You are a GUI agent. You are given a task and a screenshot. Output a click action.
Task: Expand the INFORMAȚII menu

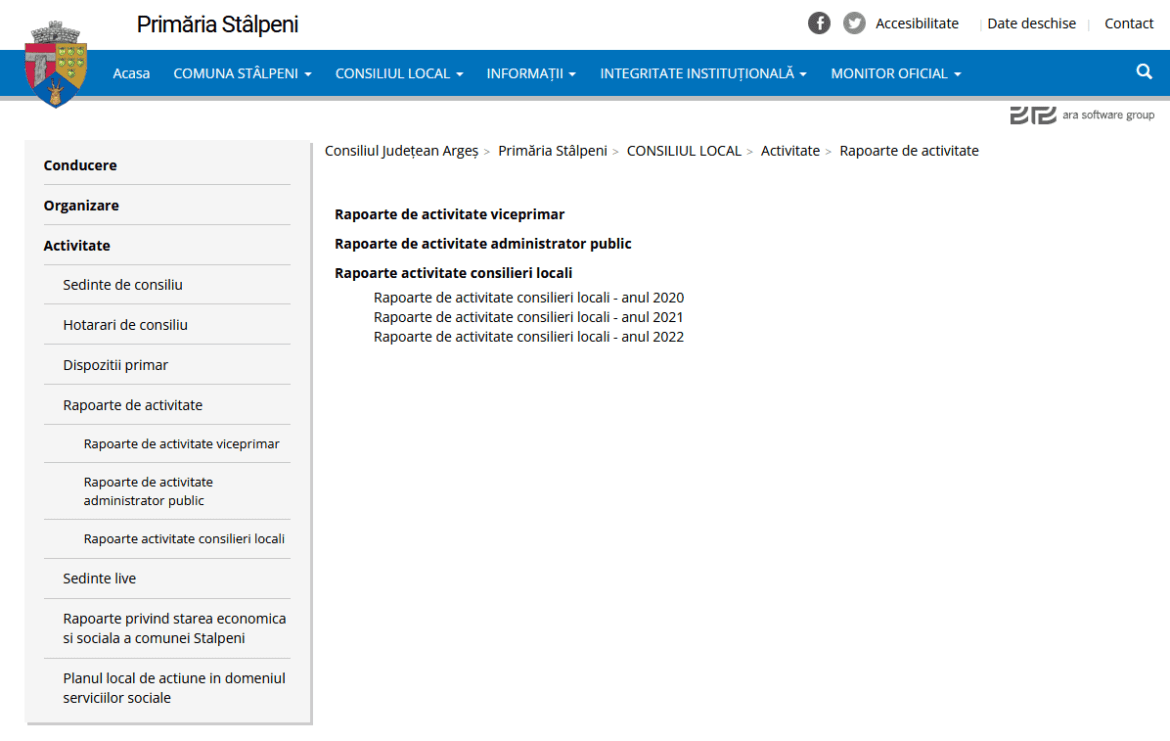tap(531, 74)
